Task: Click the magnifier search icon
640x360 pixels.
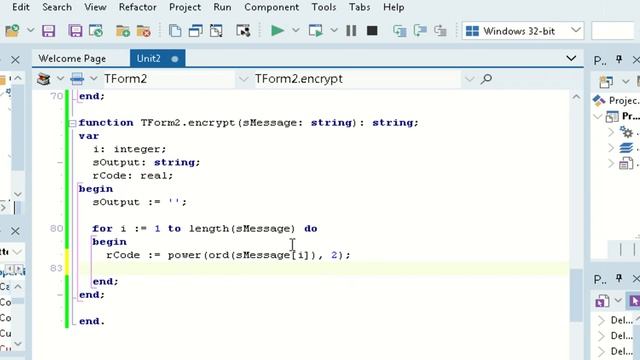Action: 486,79
